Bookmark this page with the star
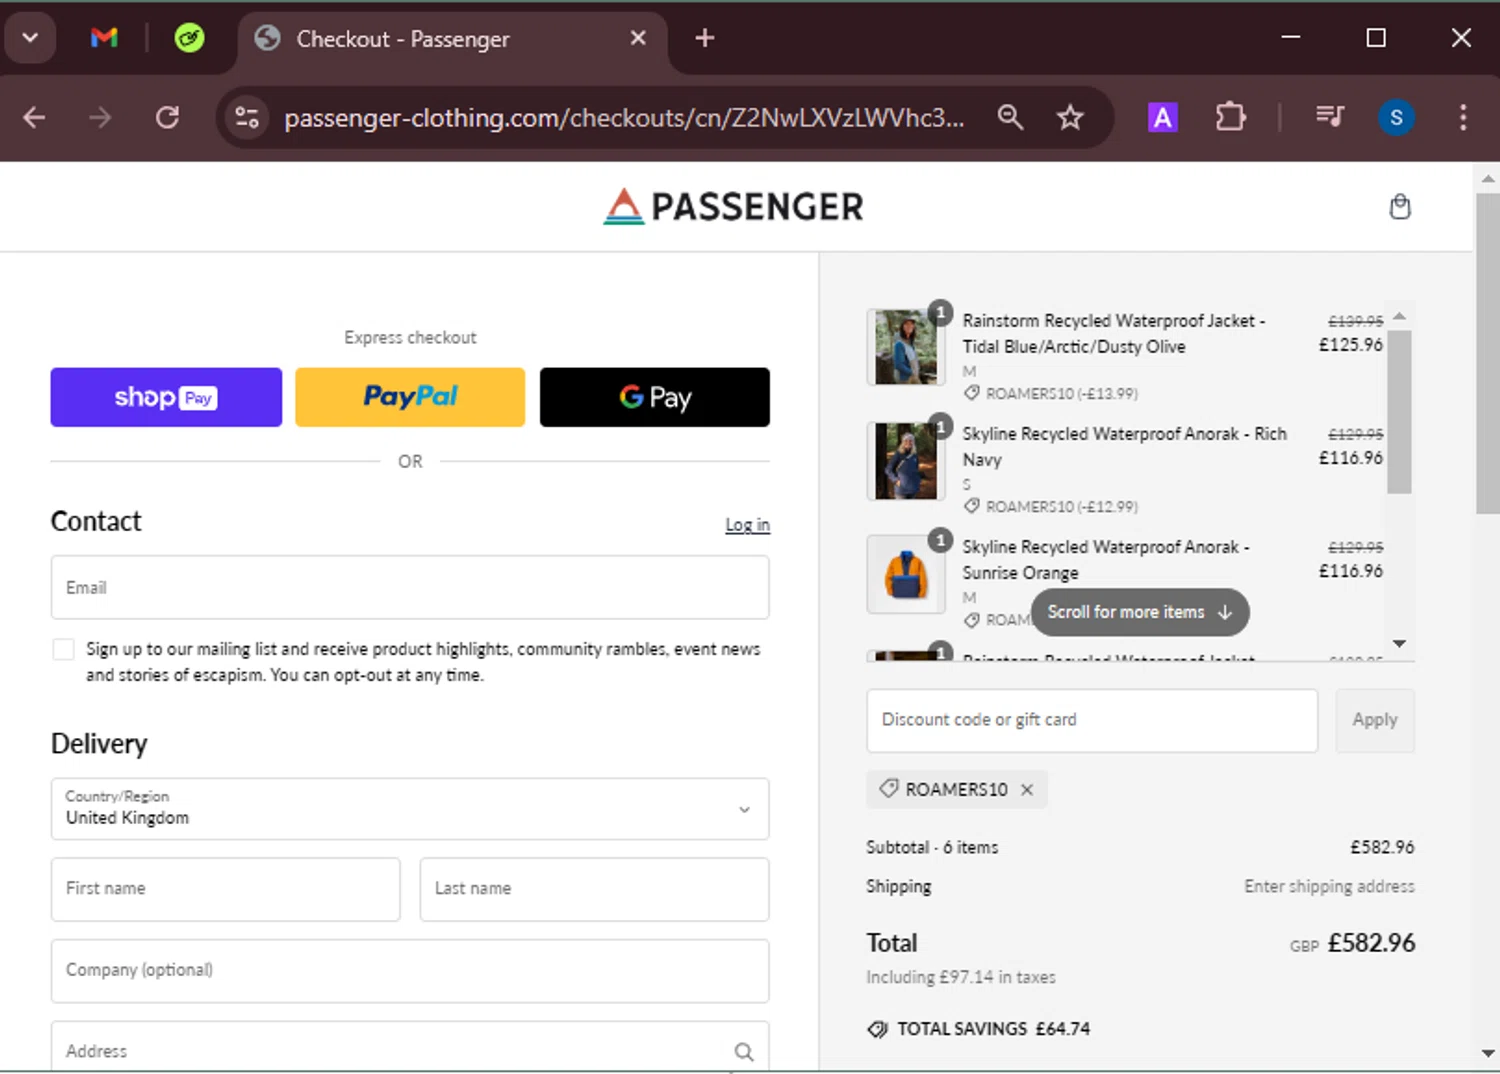Viewport: 1500px width, 1074px height. tap(1070, 118)
